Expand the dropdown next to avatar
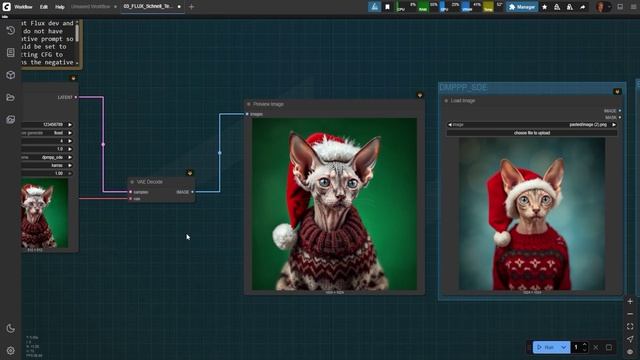The image size is (640, 360). (609, 7)
